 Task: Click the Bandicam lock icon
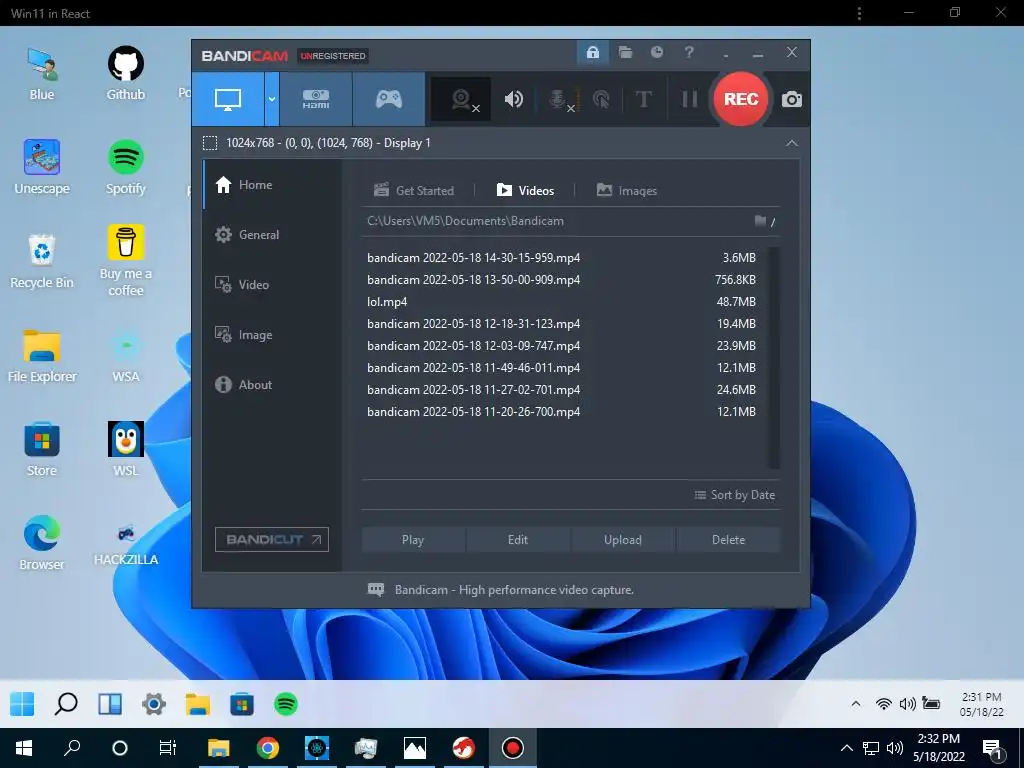(x=593, y=53)
